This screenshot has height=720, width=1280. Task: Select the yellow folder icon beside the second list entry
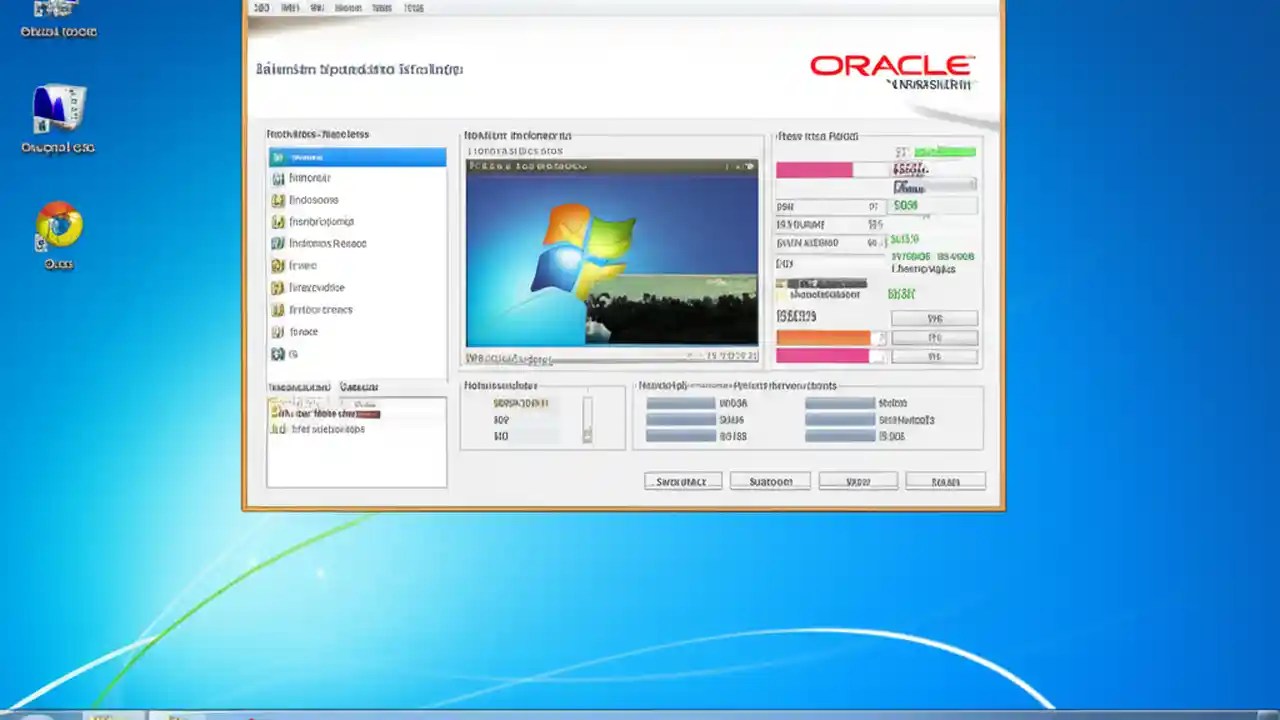pyautogui.click(x=278, y=177)
